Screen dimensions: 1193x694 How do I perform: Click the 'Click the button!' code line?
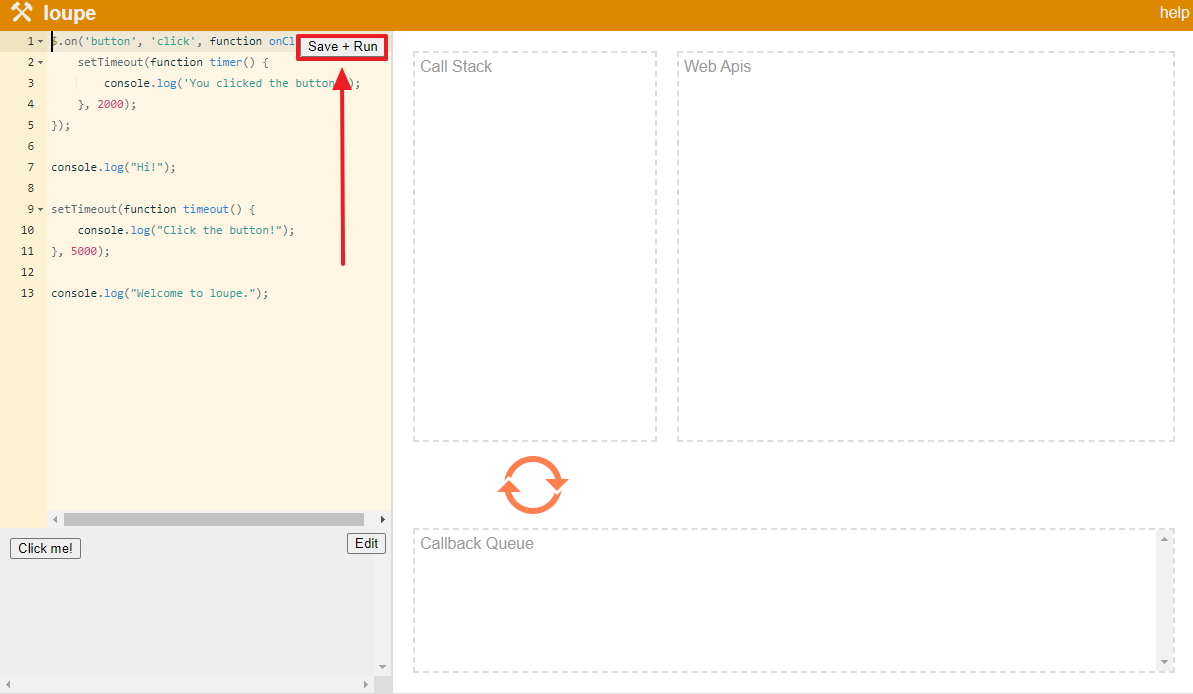[186, 230]
